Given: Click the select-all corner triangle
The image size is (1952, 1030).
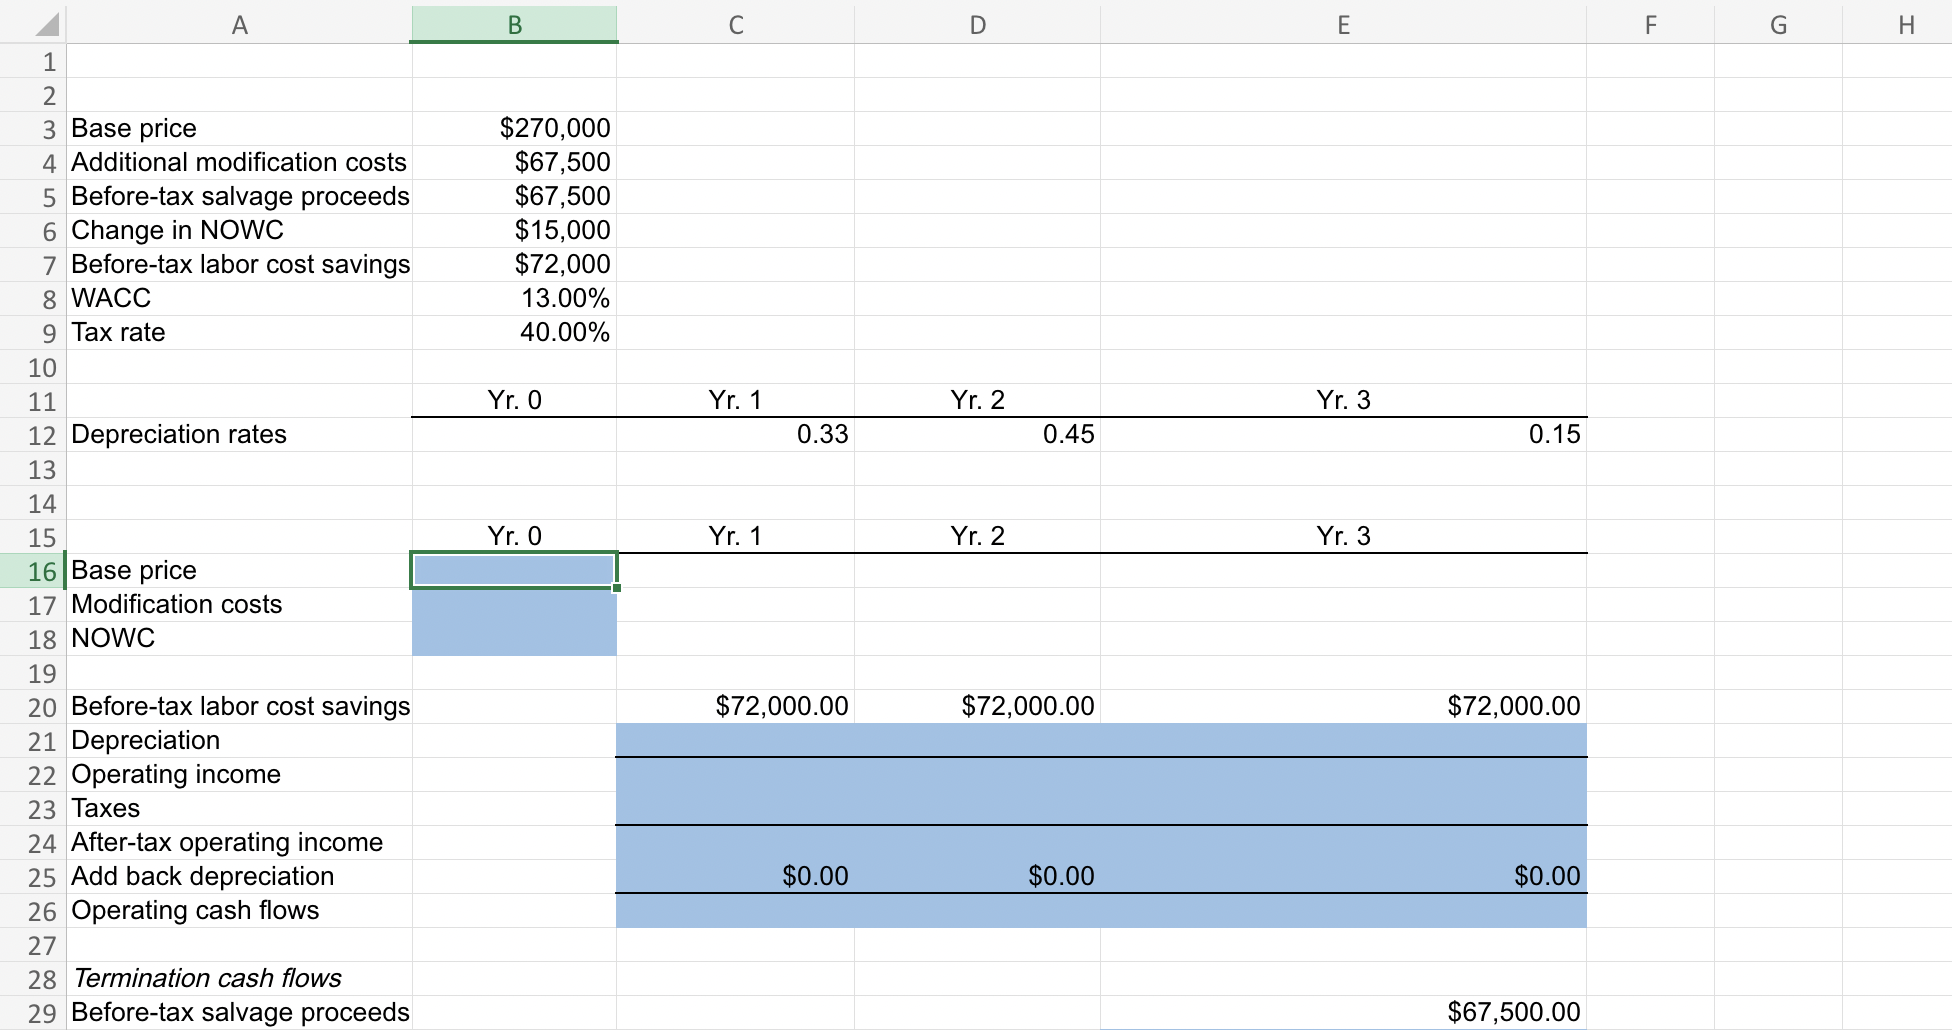Looking at the screenshot, I should pos(46,25).
